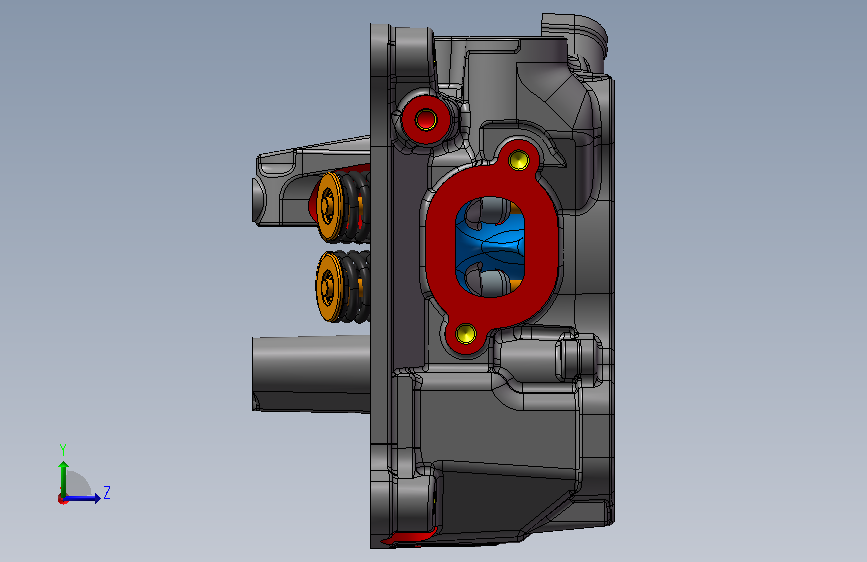The width and height of the screenshot is (867, 562).
Task: Click the blue Z axis arrow of the triad
Action: 83,498
